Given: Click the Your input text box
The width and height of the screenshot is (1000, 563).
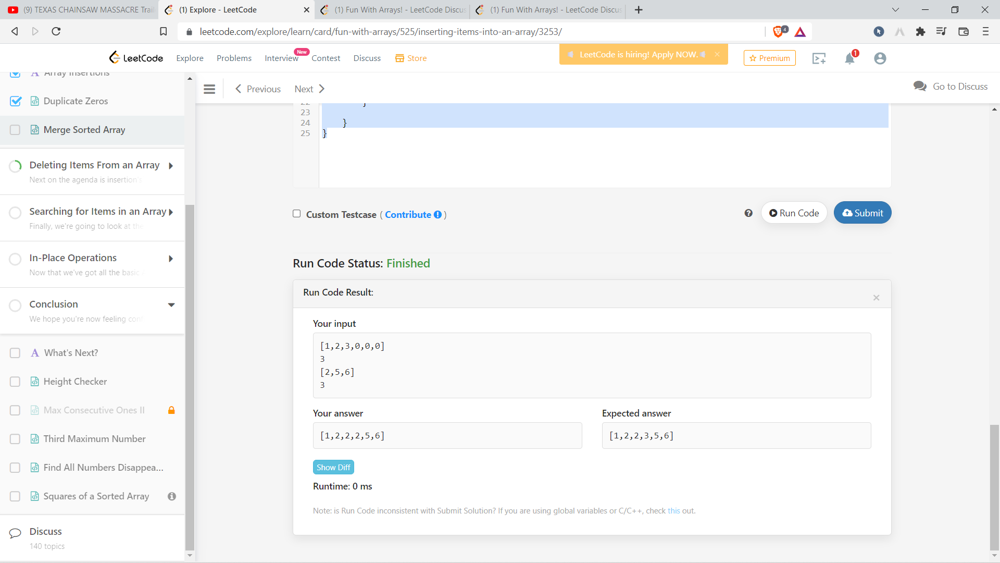Looking at the screenshot, I should tap(592, 365).
